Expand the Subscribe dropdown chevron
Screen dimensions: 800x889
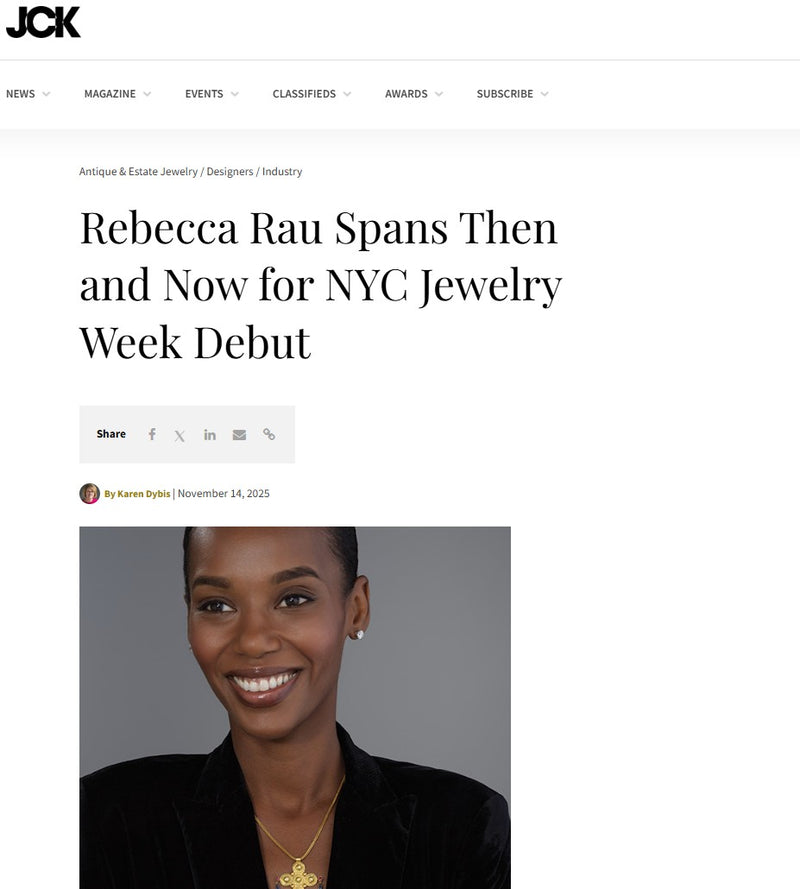(545, 94)
